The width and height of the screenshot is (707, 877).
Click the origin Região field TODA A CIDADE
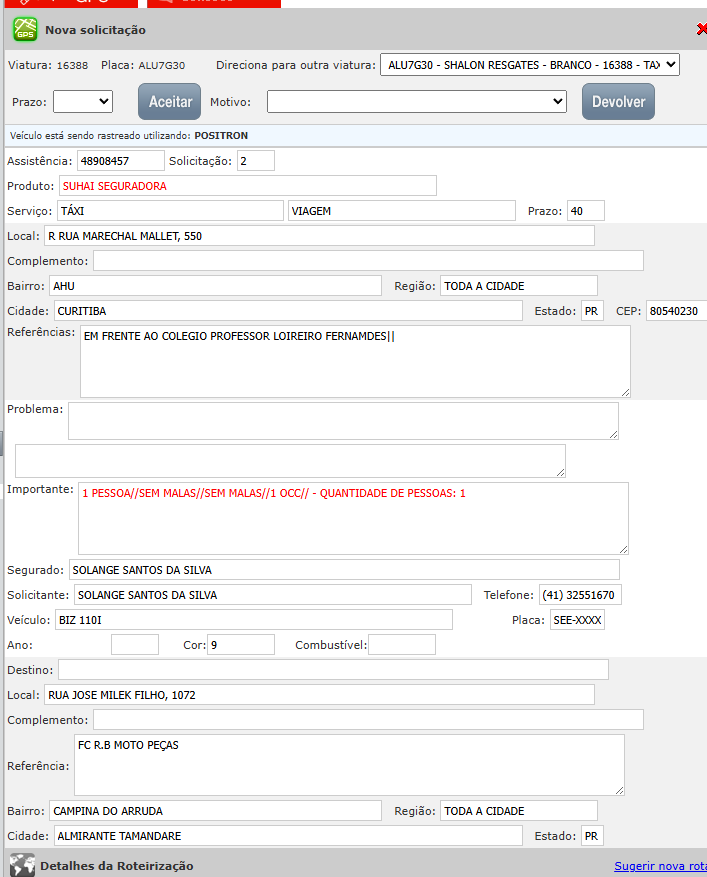[519, 286]
